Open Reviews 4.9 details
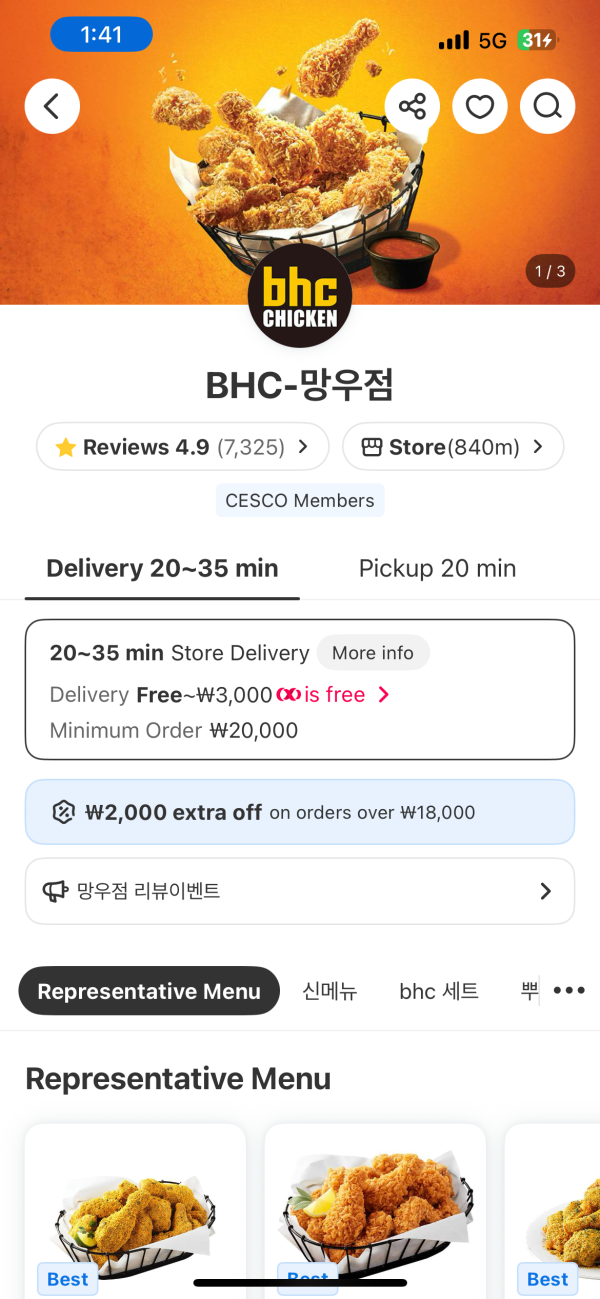Viewport: 600px width, 1299px height. point(182,447)
